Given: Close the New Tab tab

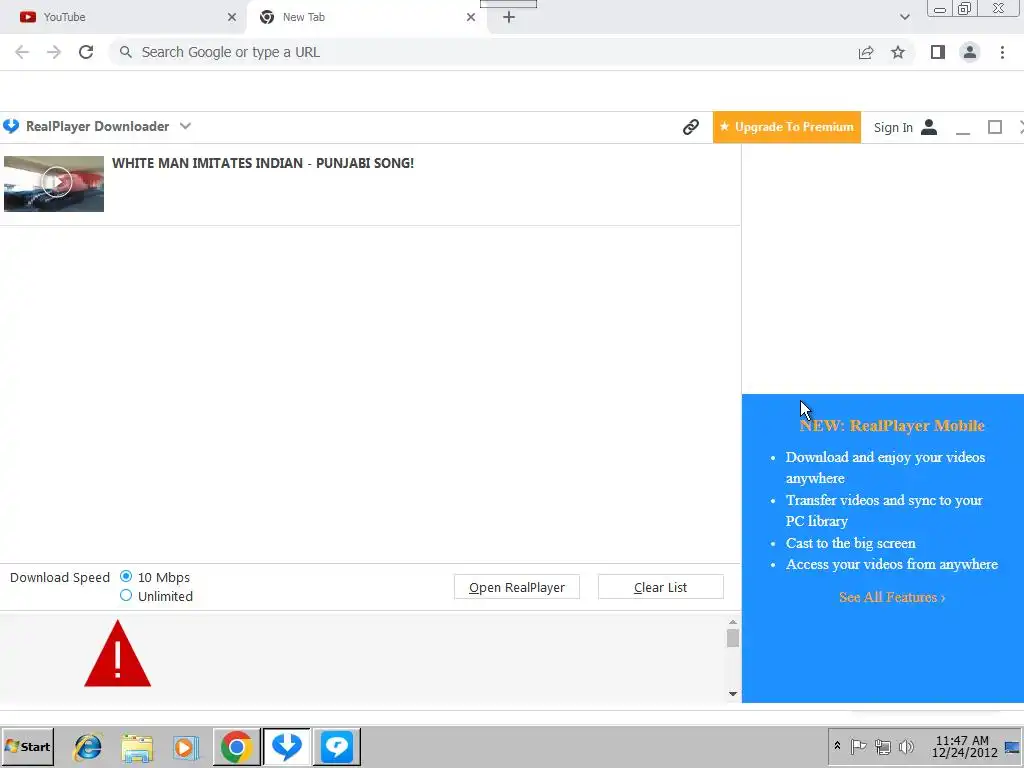Looking at the screenshot, I should (x=471, y=17).
